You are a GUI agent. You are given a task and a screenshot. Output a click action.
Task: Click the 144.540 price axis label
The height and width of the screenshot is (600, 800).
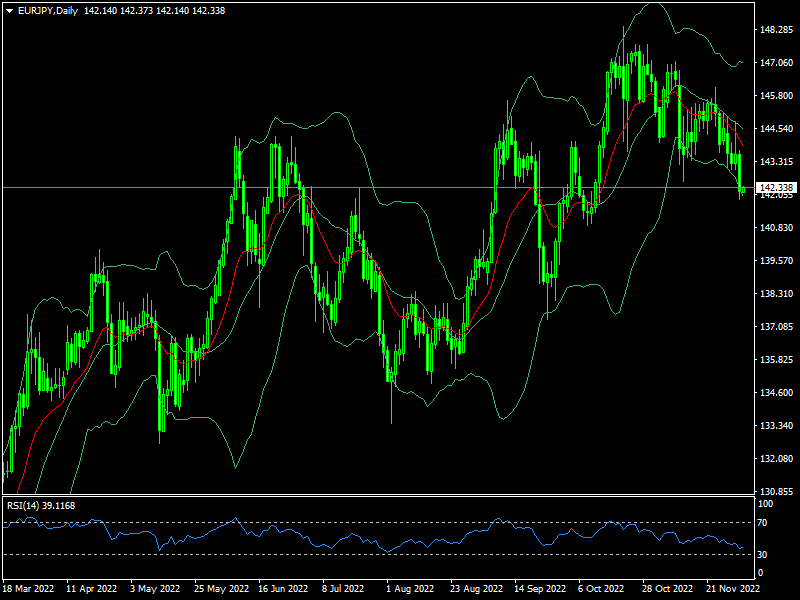point(777,129)
